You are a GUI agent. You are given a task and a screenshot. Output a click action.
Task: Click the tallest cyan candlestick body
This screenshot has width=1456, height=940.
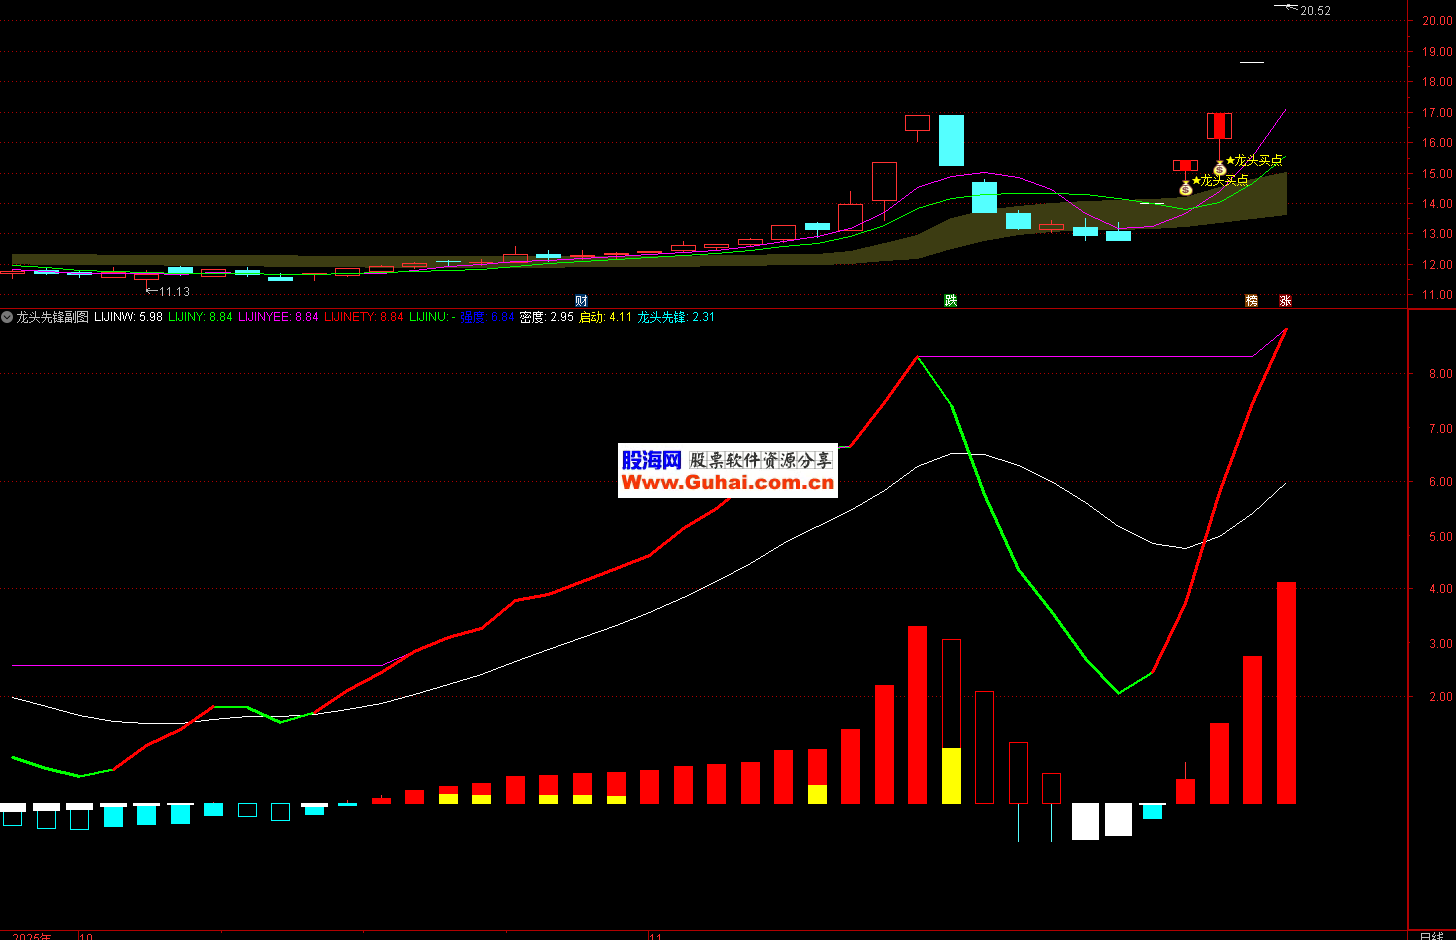coord(951,140)
